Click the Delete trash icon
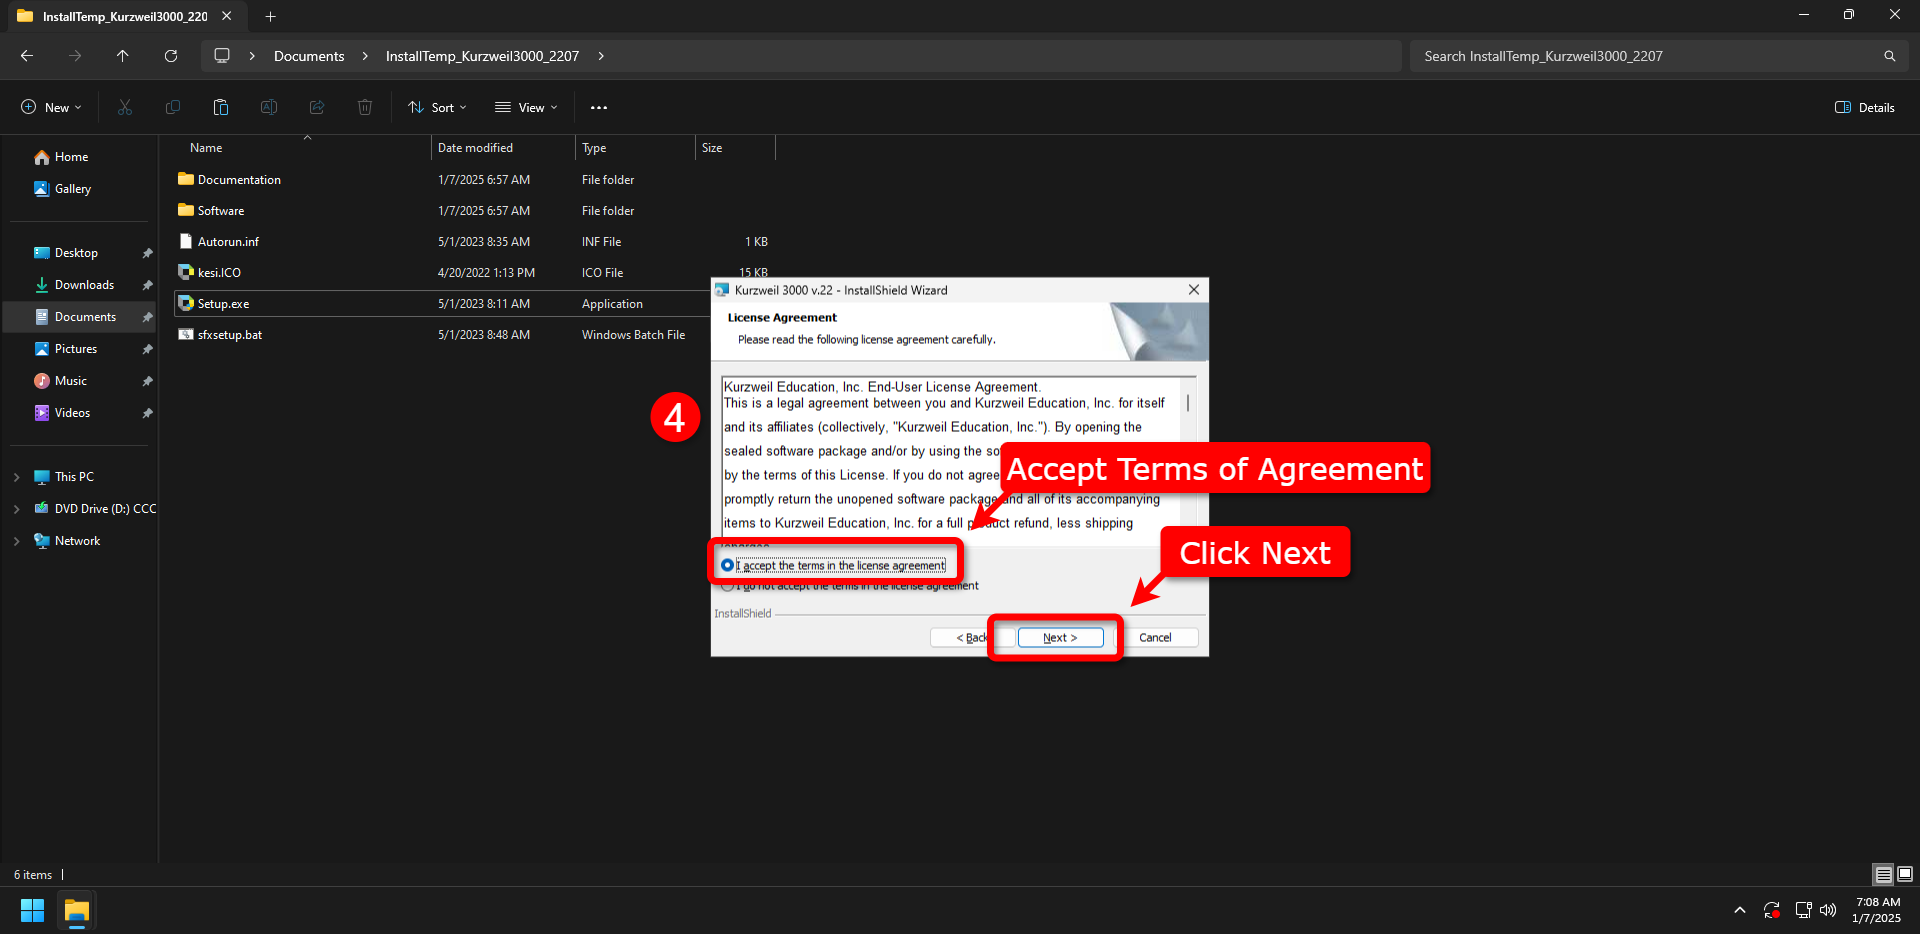Image resolution: width=1920 pixels, height=934 pixels. pos(365,107)
